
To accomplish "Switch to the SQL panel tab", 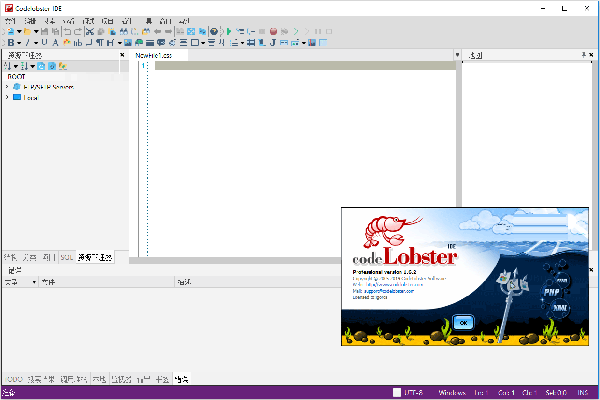I will (x=67, y=257).
